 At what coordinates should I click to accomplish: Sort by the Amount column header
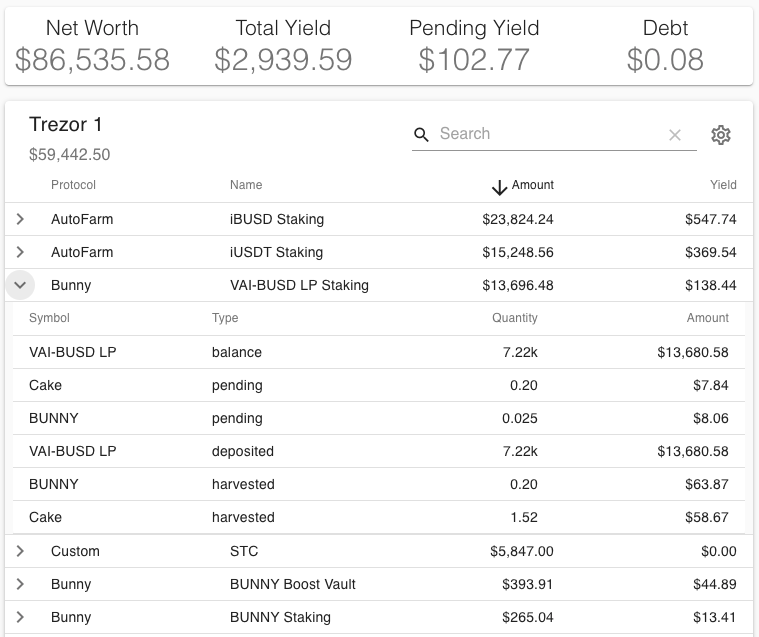point(532,185)
